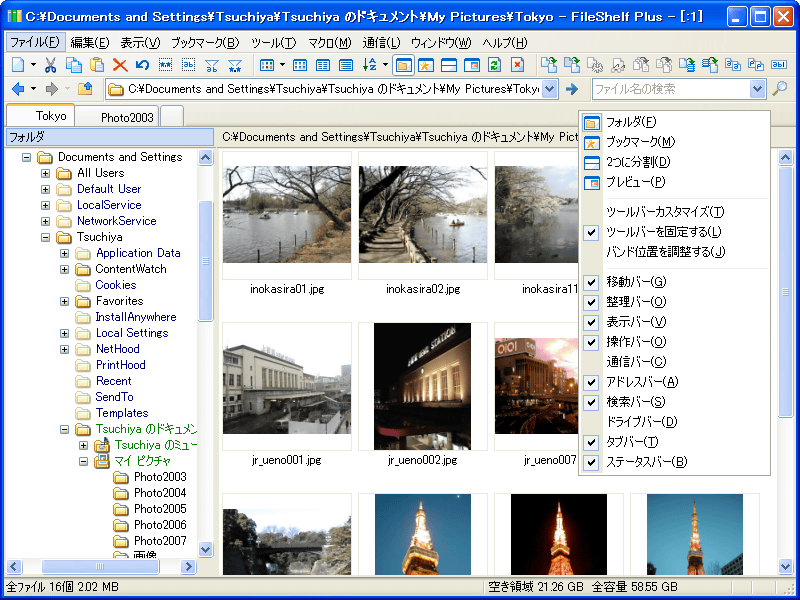Viewport: 800px width, 600px height.
Task: Click the Paste clipboard icon
Action: point(96,65)
